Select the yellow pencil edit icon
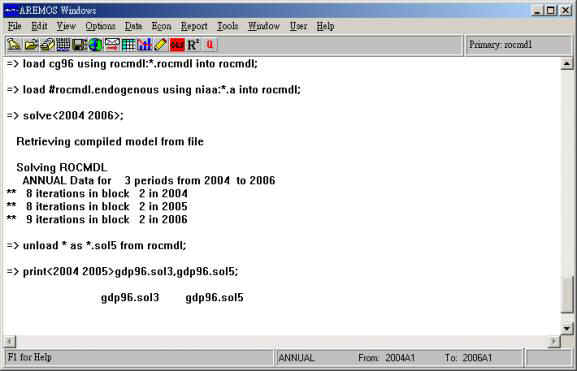Viewport: 577px width, 371px height. pos(161,45)
